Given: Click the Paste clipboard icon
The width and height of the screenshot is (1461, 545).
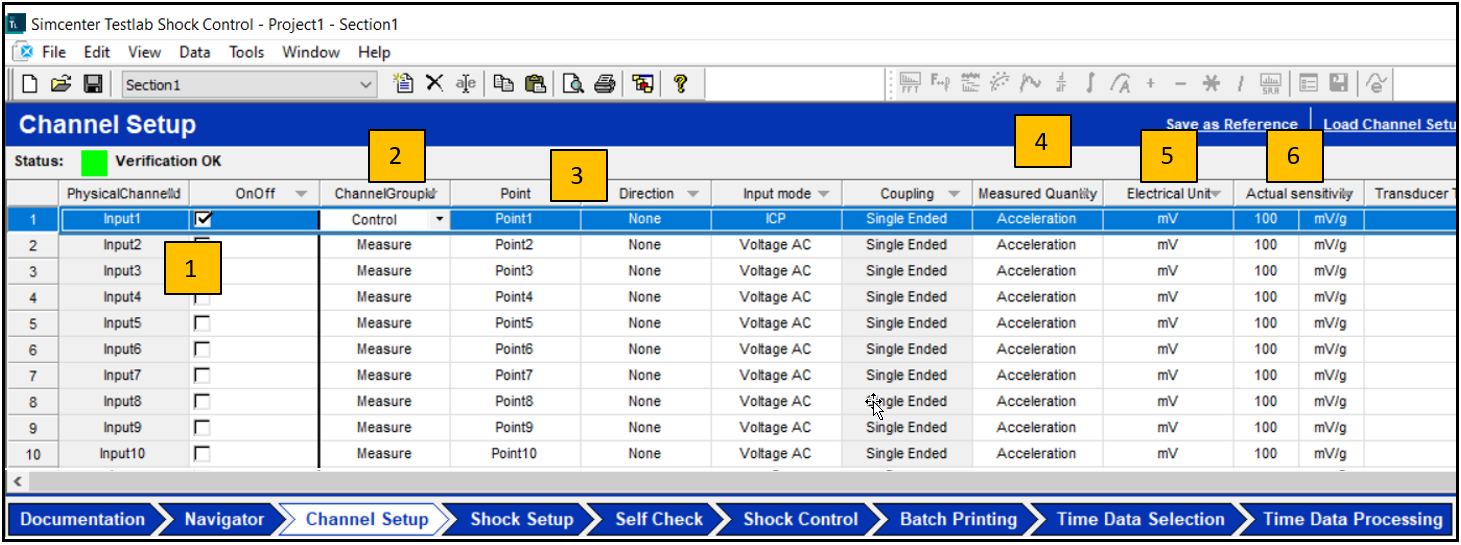Looking at the screenshot, I should pyautogui.click(x=536, y=85).
